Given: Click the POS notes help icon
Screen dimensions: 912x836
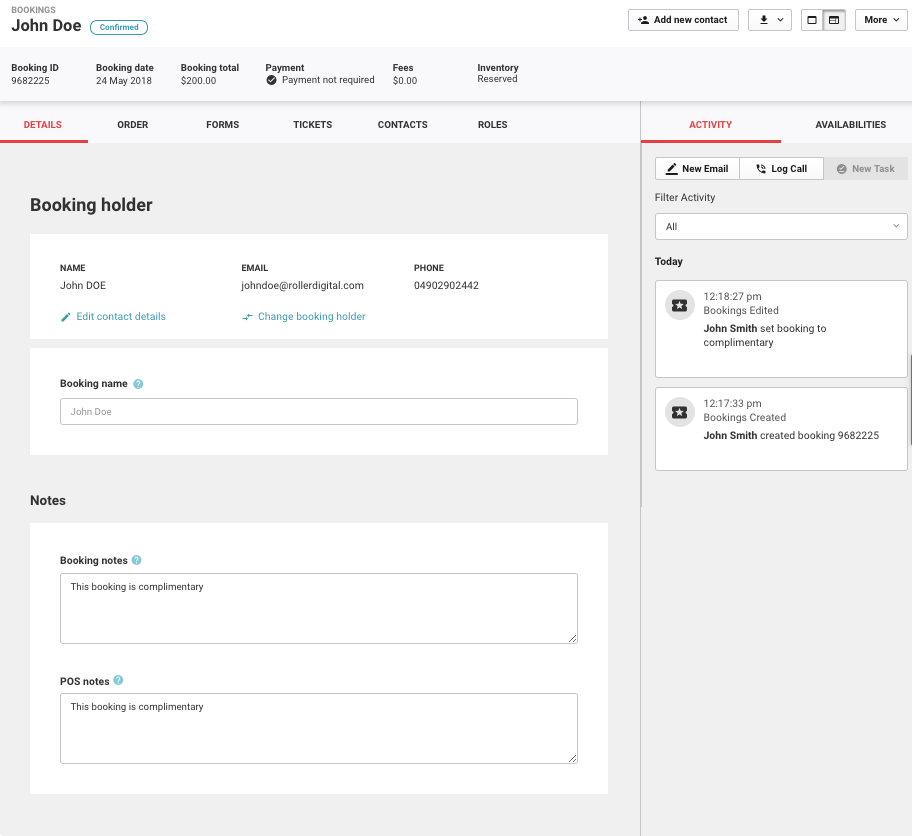Looking at the screenshot, I should click(x=118, y=681).
